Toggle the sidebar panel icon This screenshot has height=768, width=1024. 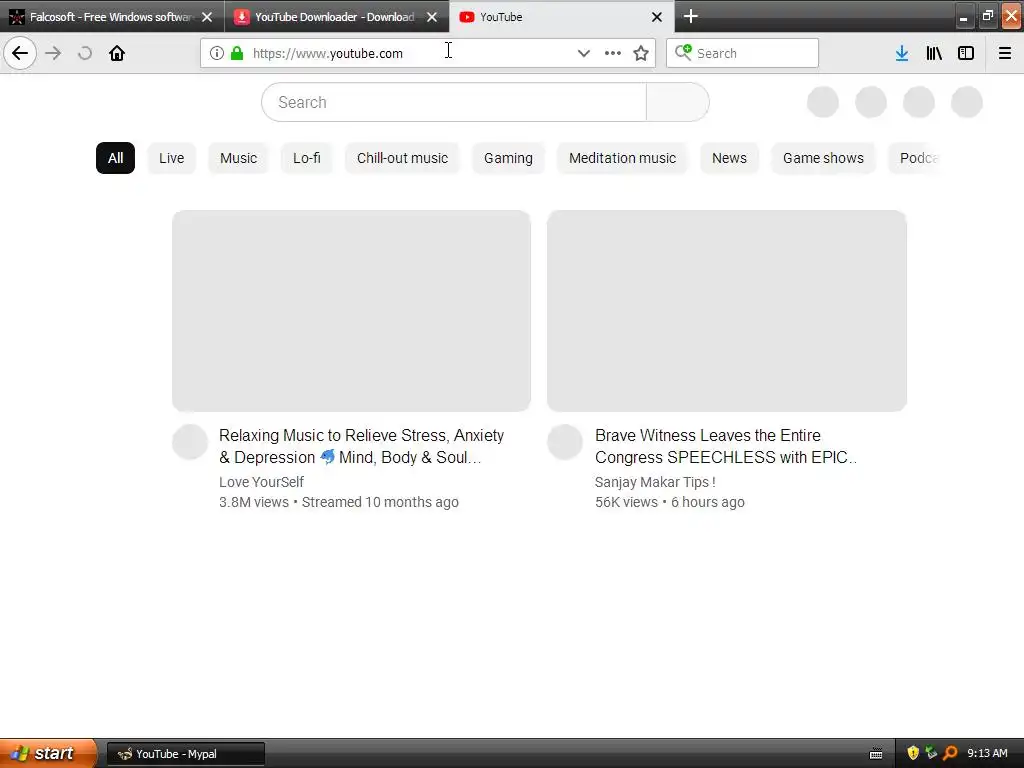pyautogui.click(x=966, y=53)
